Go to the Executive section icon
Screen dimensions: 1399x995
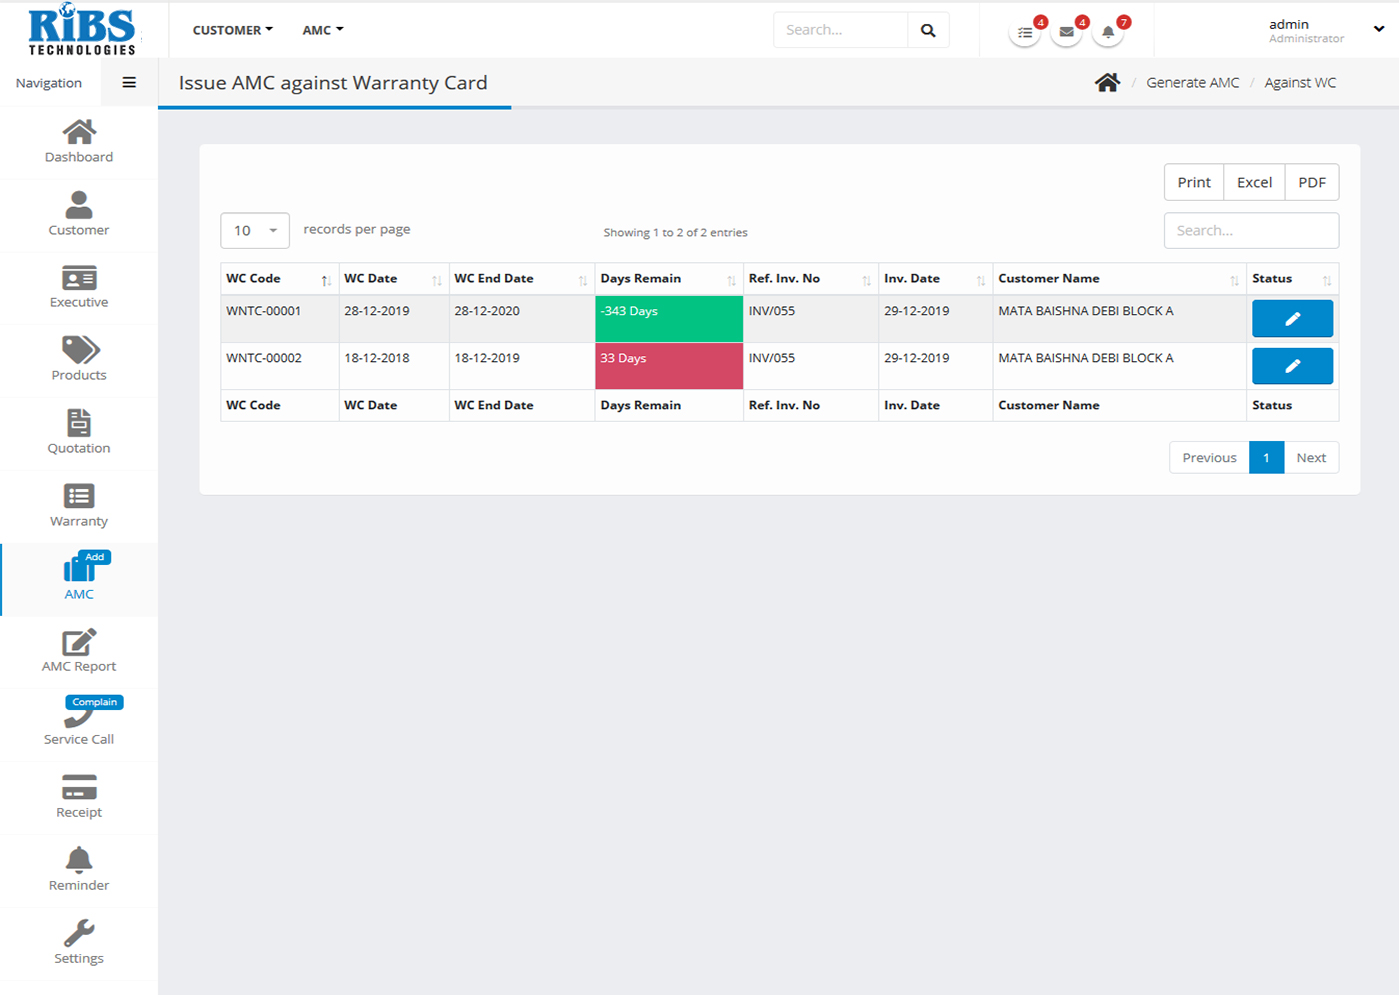(x=79, y=279)
